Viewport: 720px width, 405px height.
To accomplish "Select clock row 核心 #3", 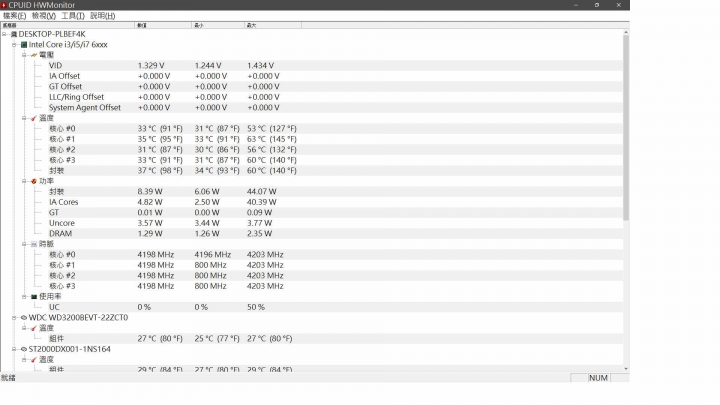I will click(335, 286).
